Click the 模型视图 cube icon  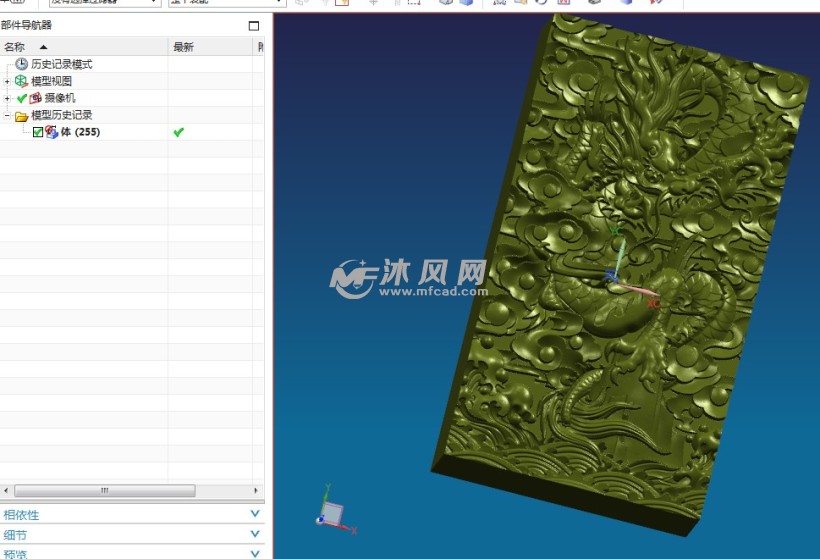21,81
